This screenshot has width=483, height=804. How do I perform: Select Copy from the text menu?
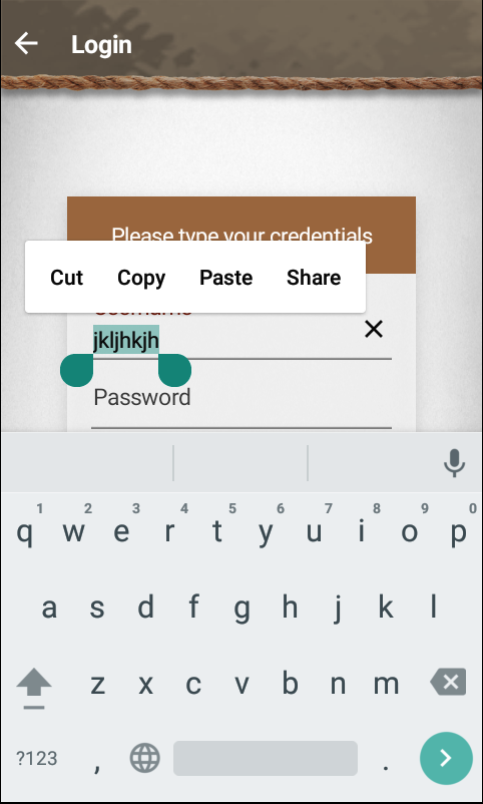point(141,277)
